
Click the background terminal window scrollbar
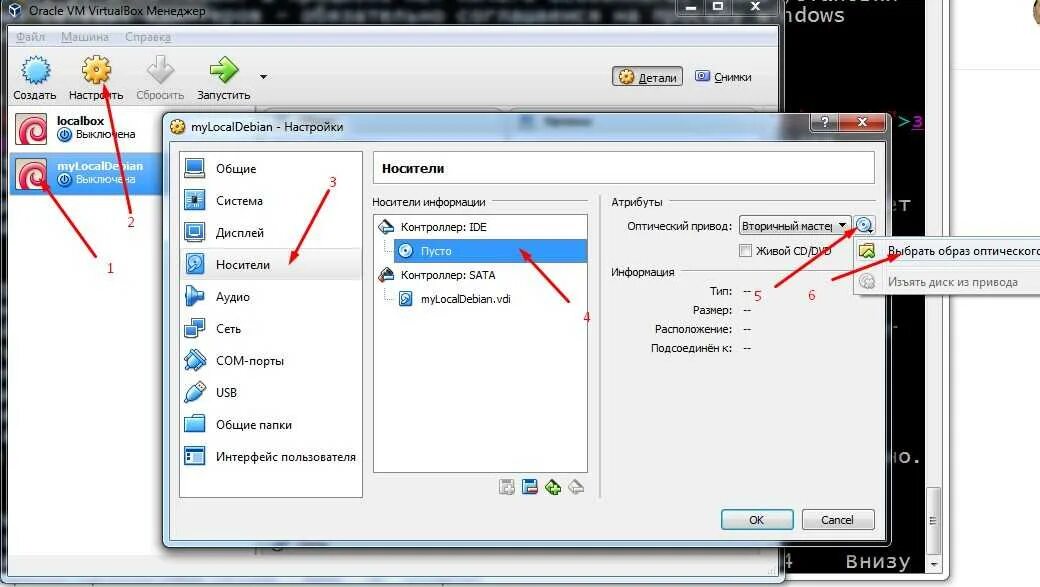tap(933, 521)
